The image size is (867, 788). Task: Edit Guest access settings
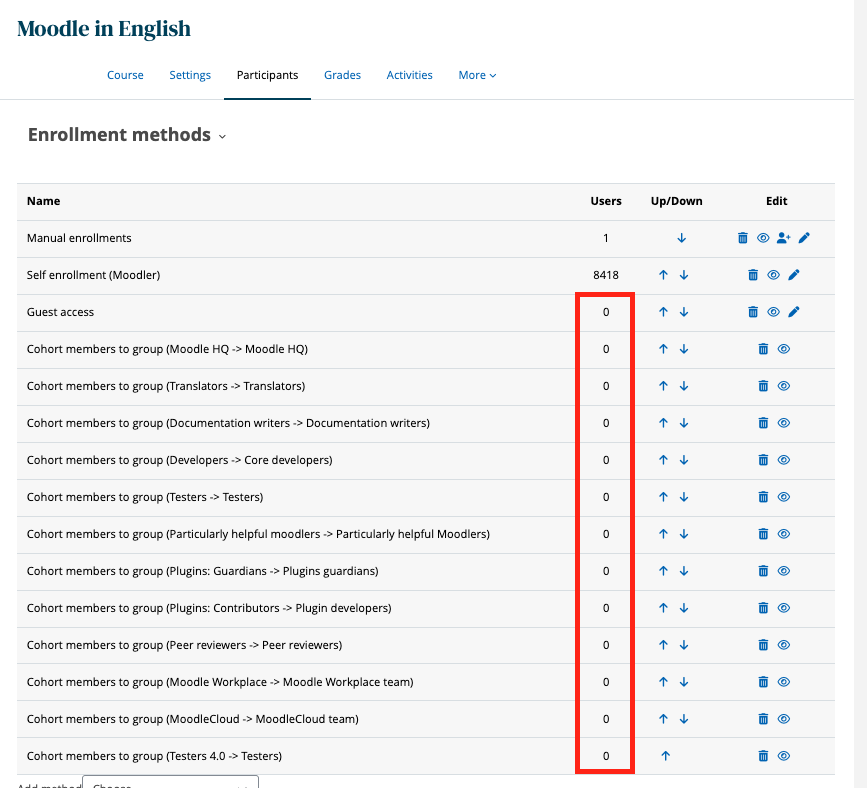[794, 312]
